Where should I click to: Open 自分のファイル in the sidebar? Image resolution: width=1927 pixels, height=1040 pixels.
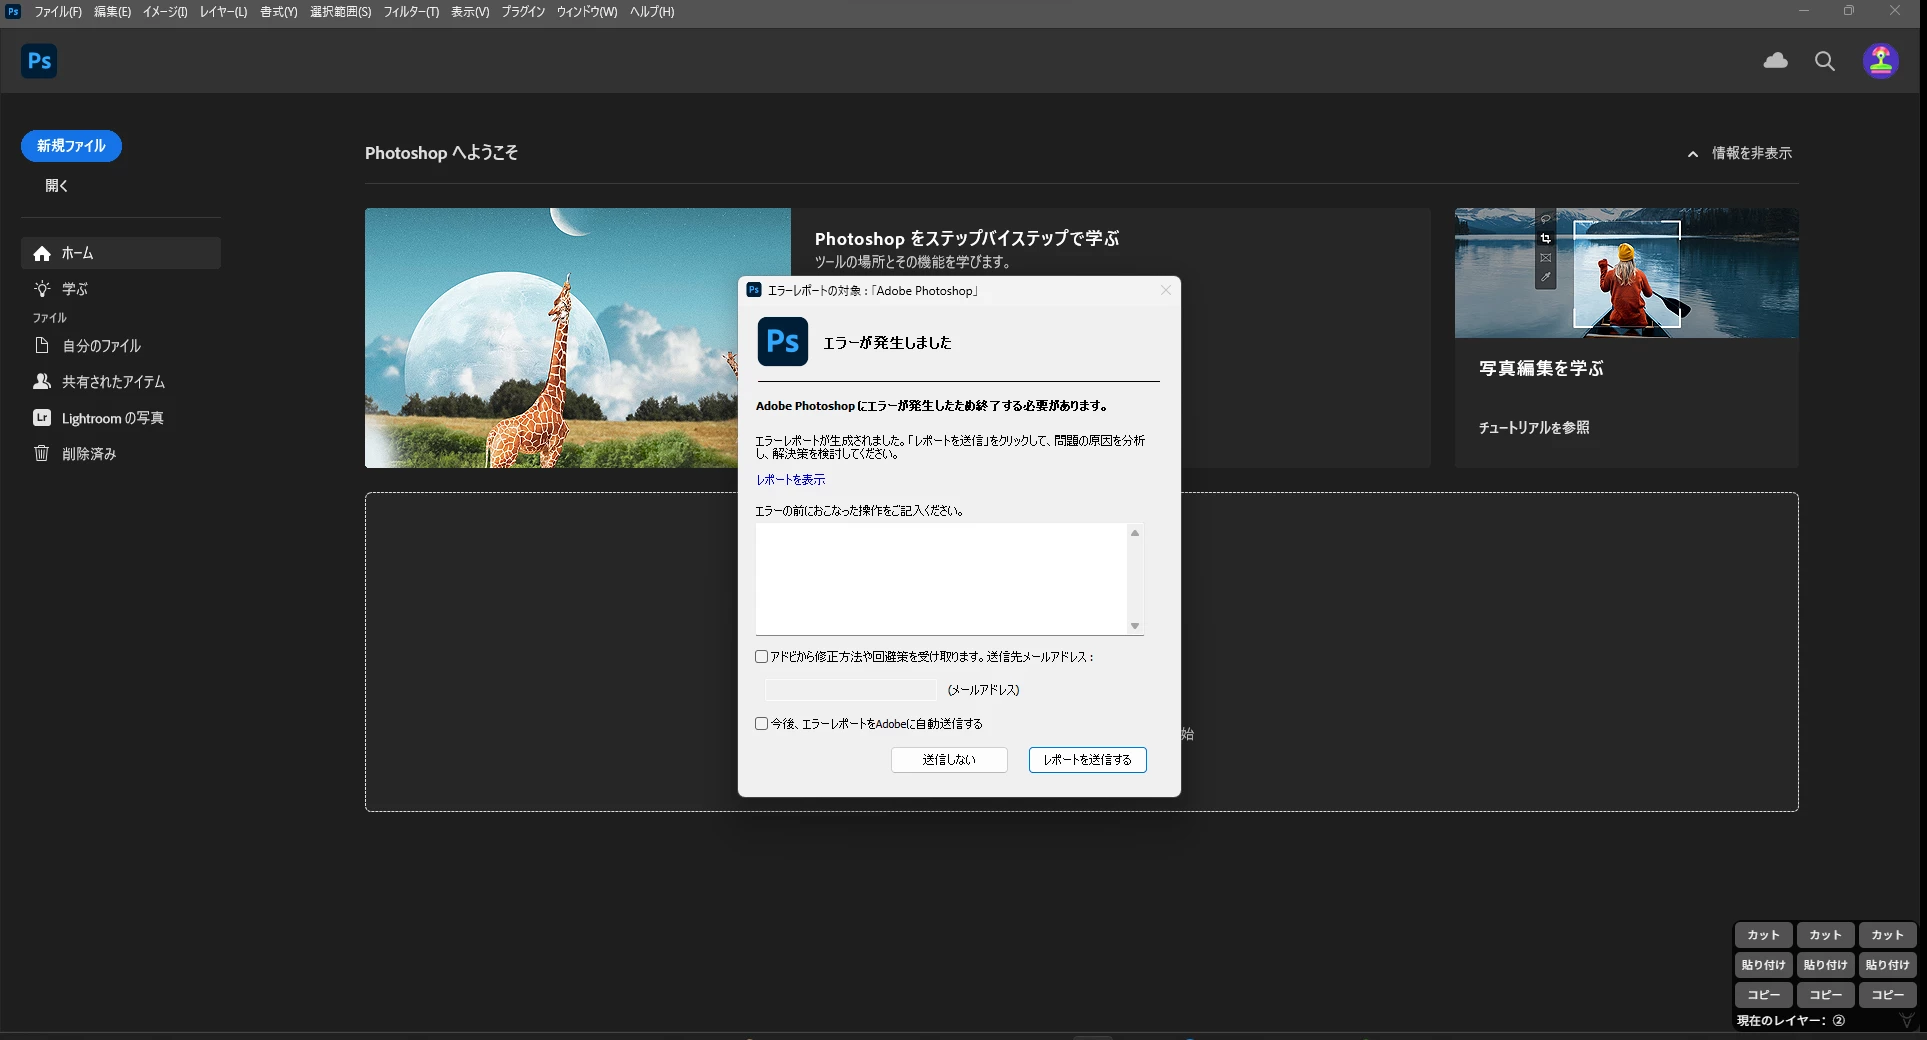tap(121, 345)
